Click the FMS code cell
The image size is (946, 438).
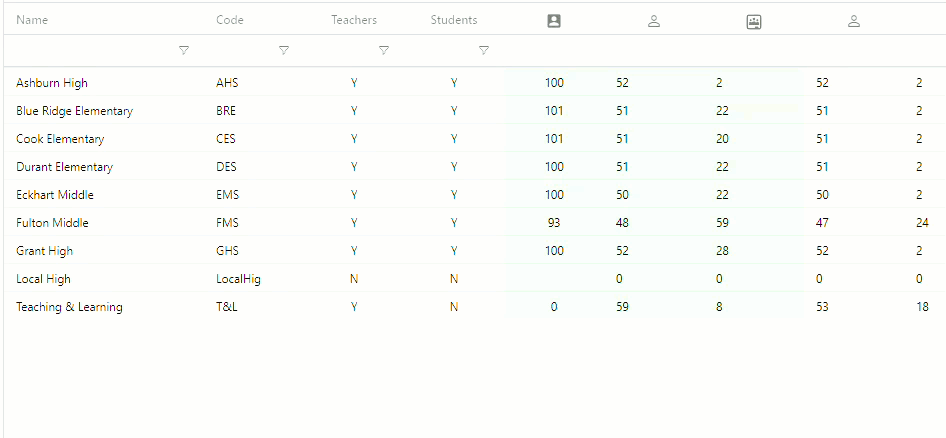coord(227,223)
